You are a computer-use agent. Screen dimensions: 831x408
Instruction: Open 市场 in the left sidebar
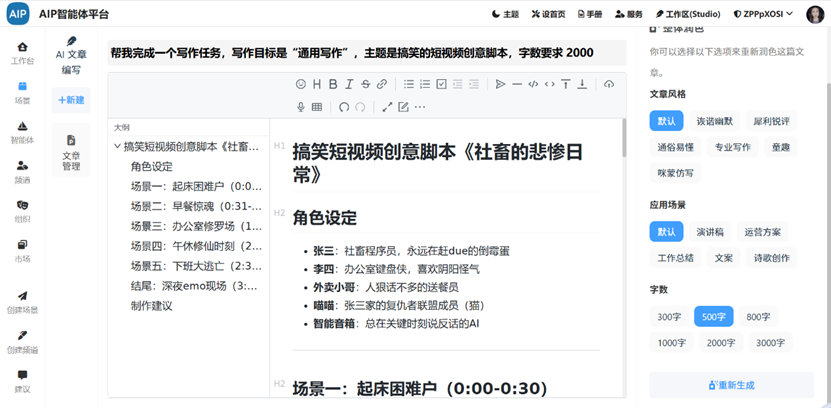tap(22, 251)
